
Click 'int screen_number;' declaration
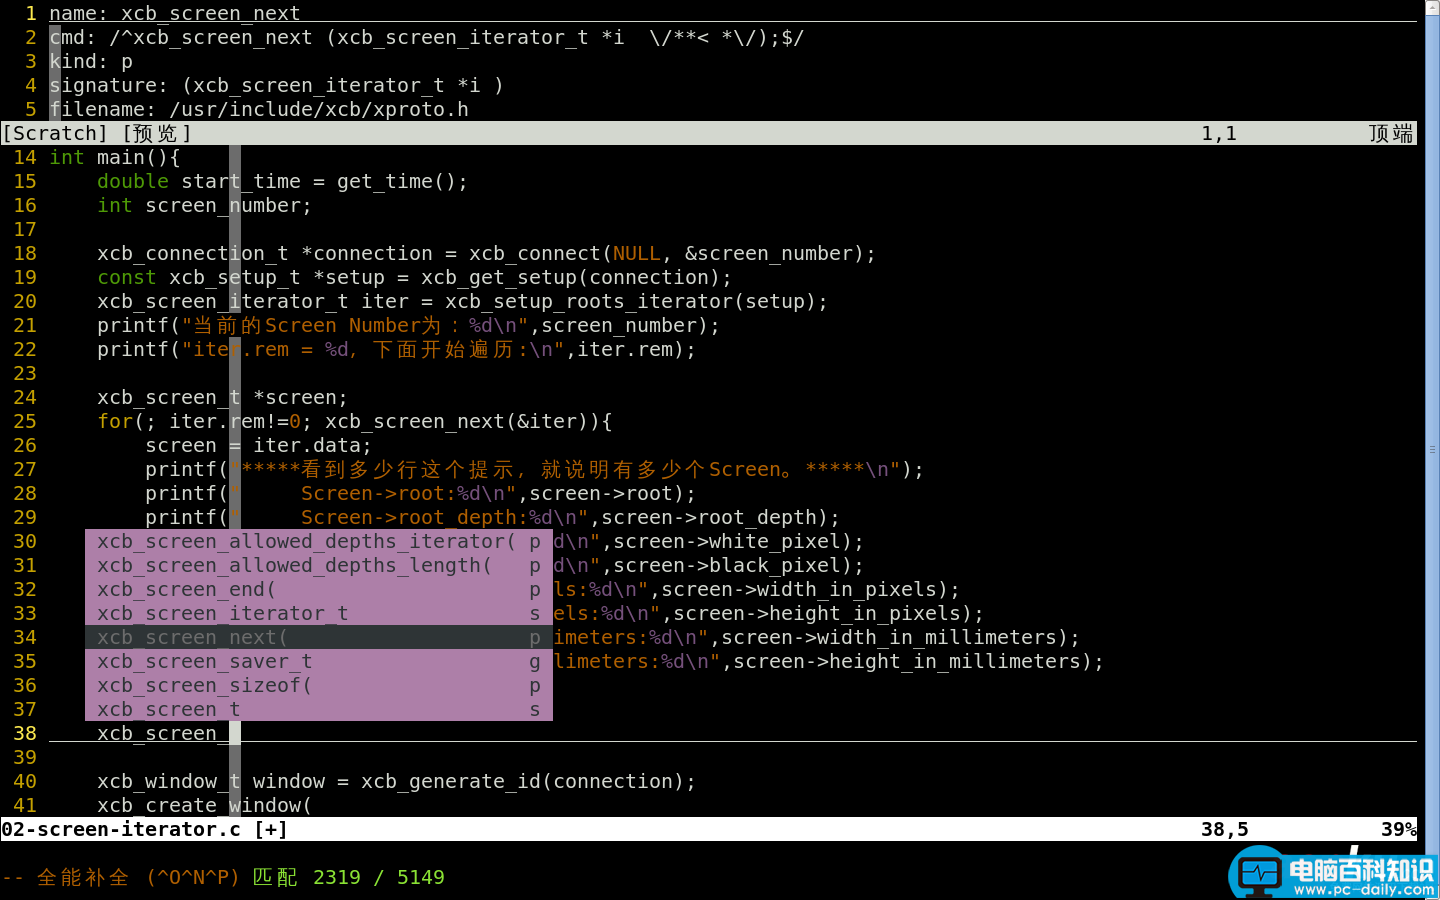pos(205,205)
